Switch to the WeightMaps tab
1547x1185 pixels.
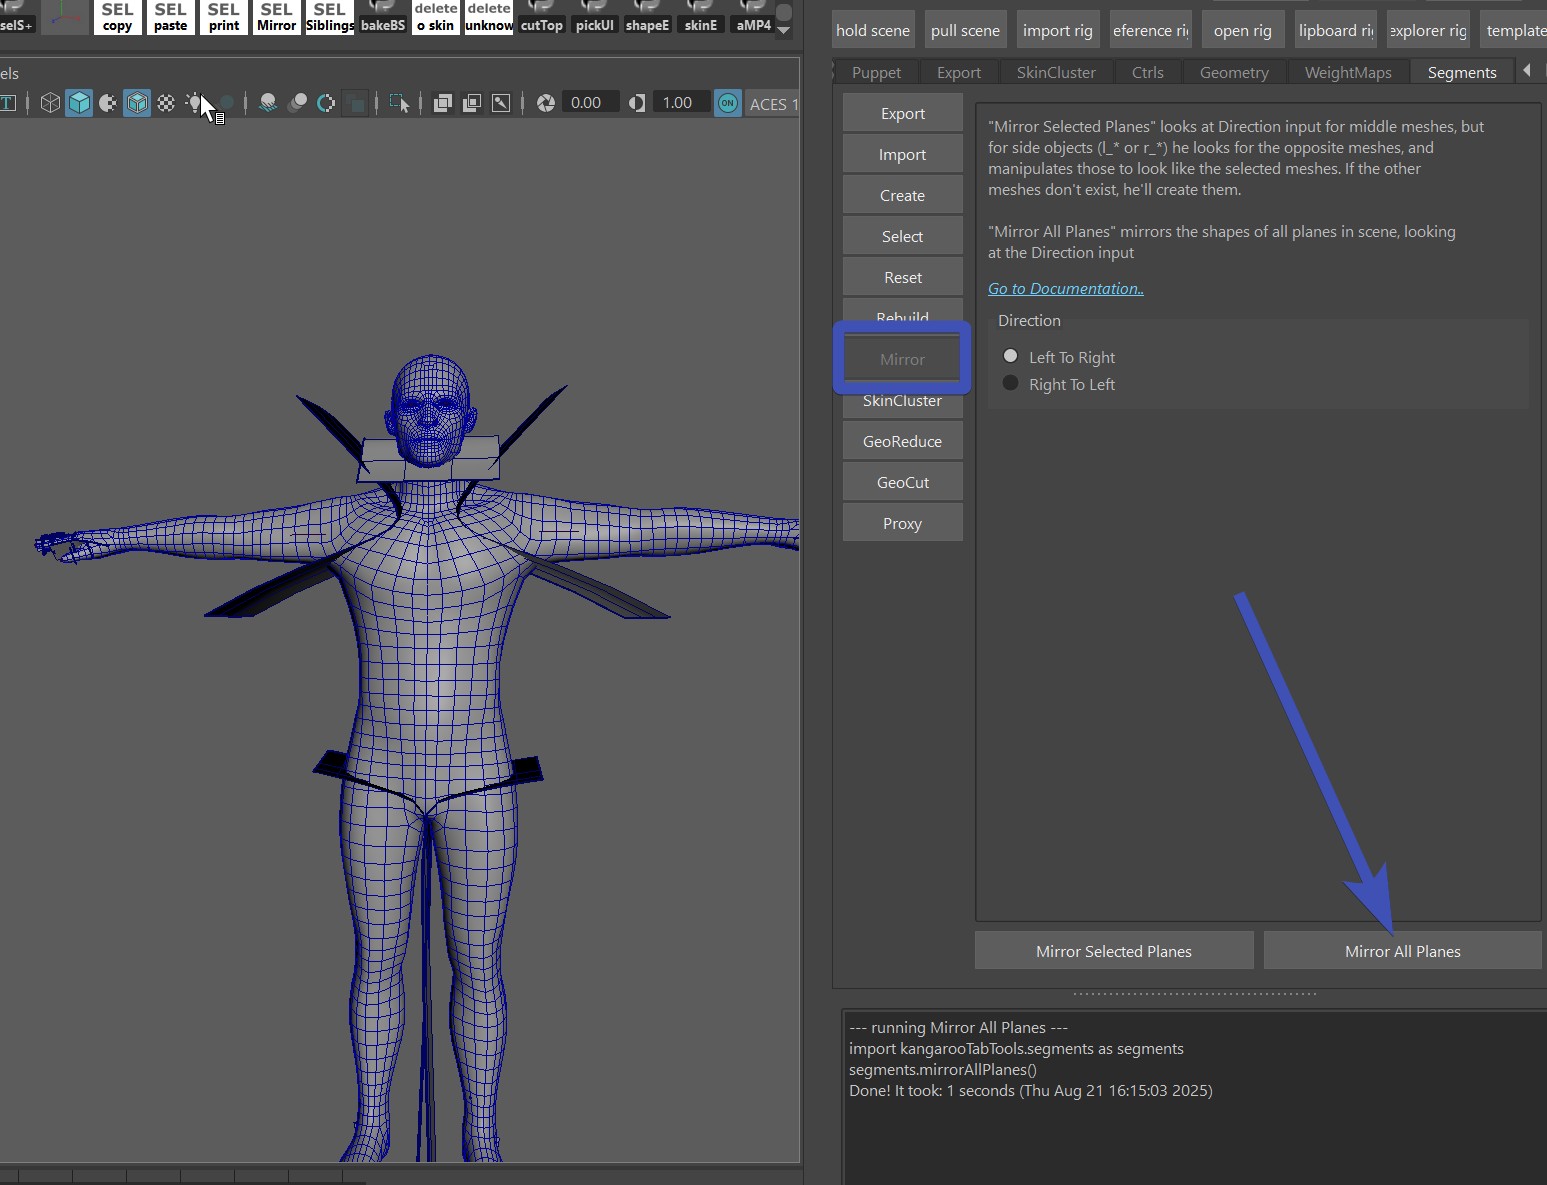(x=1347, y=72)
